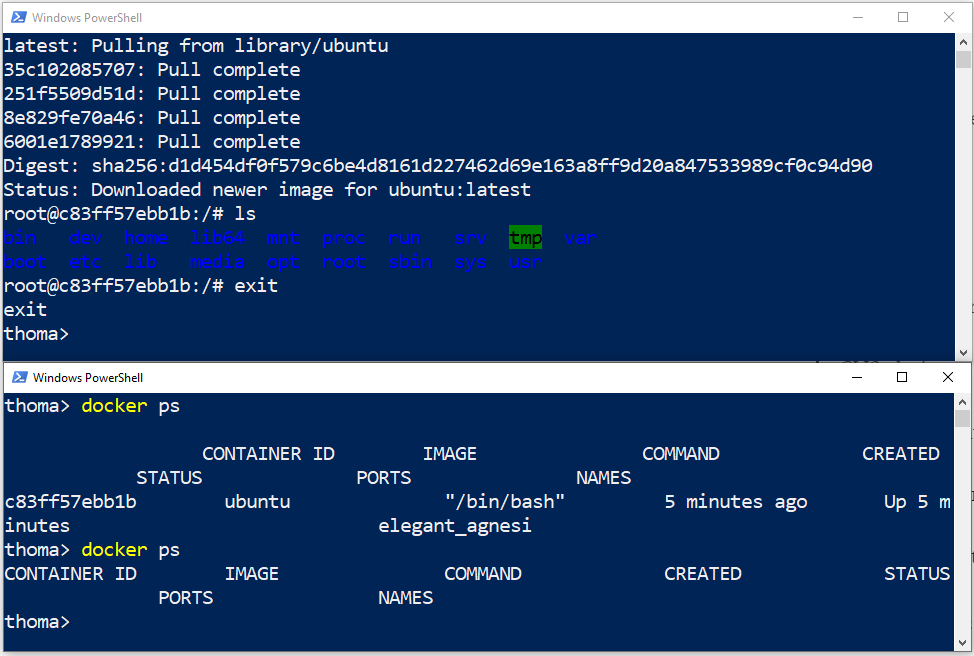Click the bottom window's scrollbar thumb
974x656 pixels.
tap(962, 418)
